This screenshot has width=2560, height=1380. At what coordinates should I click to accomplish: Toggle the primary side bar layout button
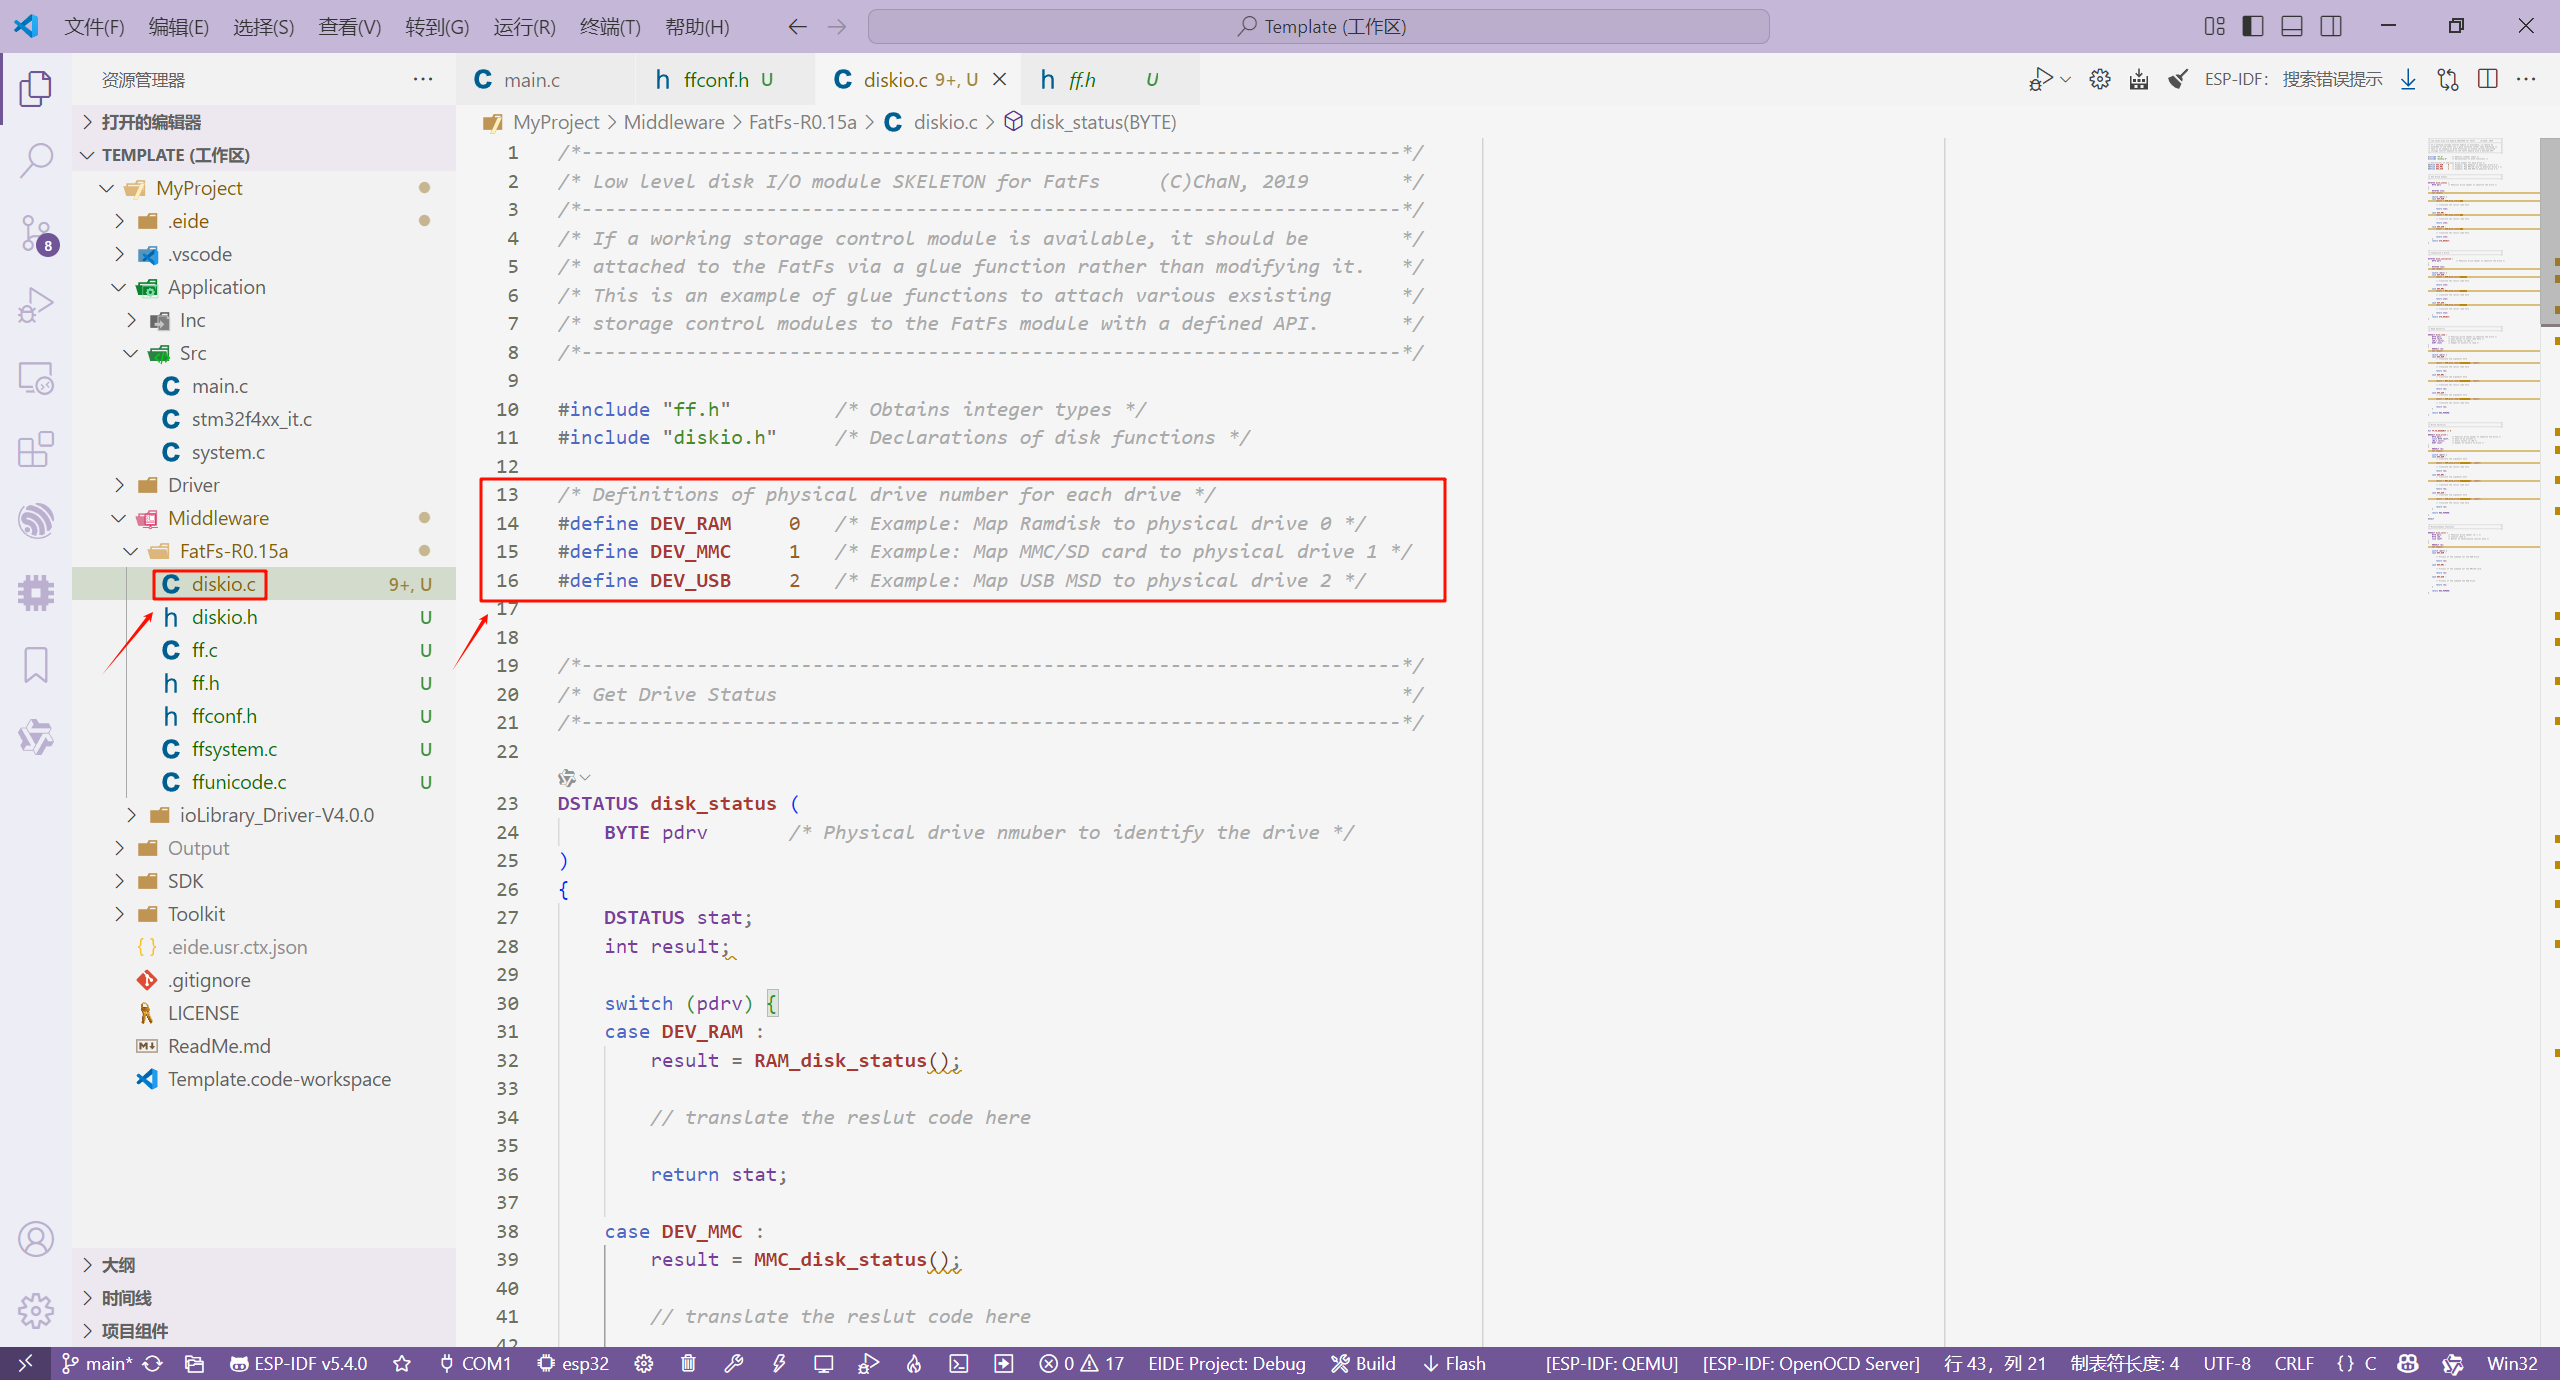[2253, 26]
